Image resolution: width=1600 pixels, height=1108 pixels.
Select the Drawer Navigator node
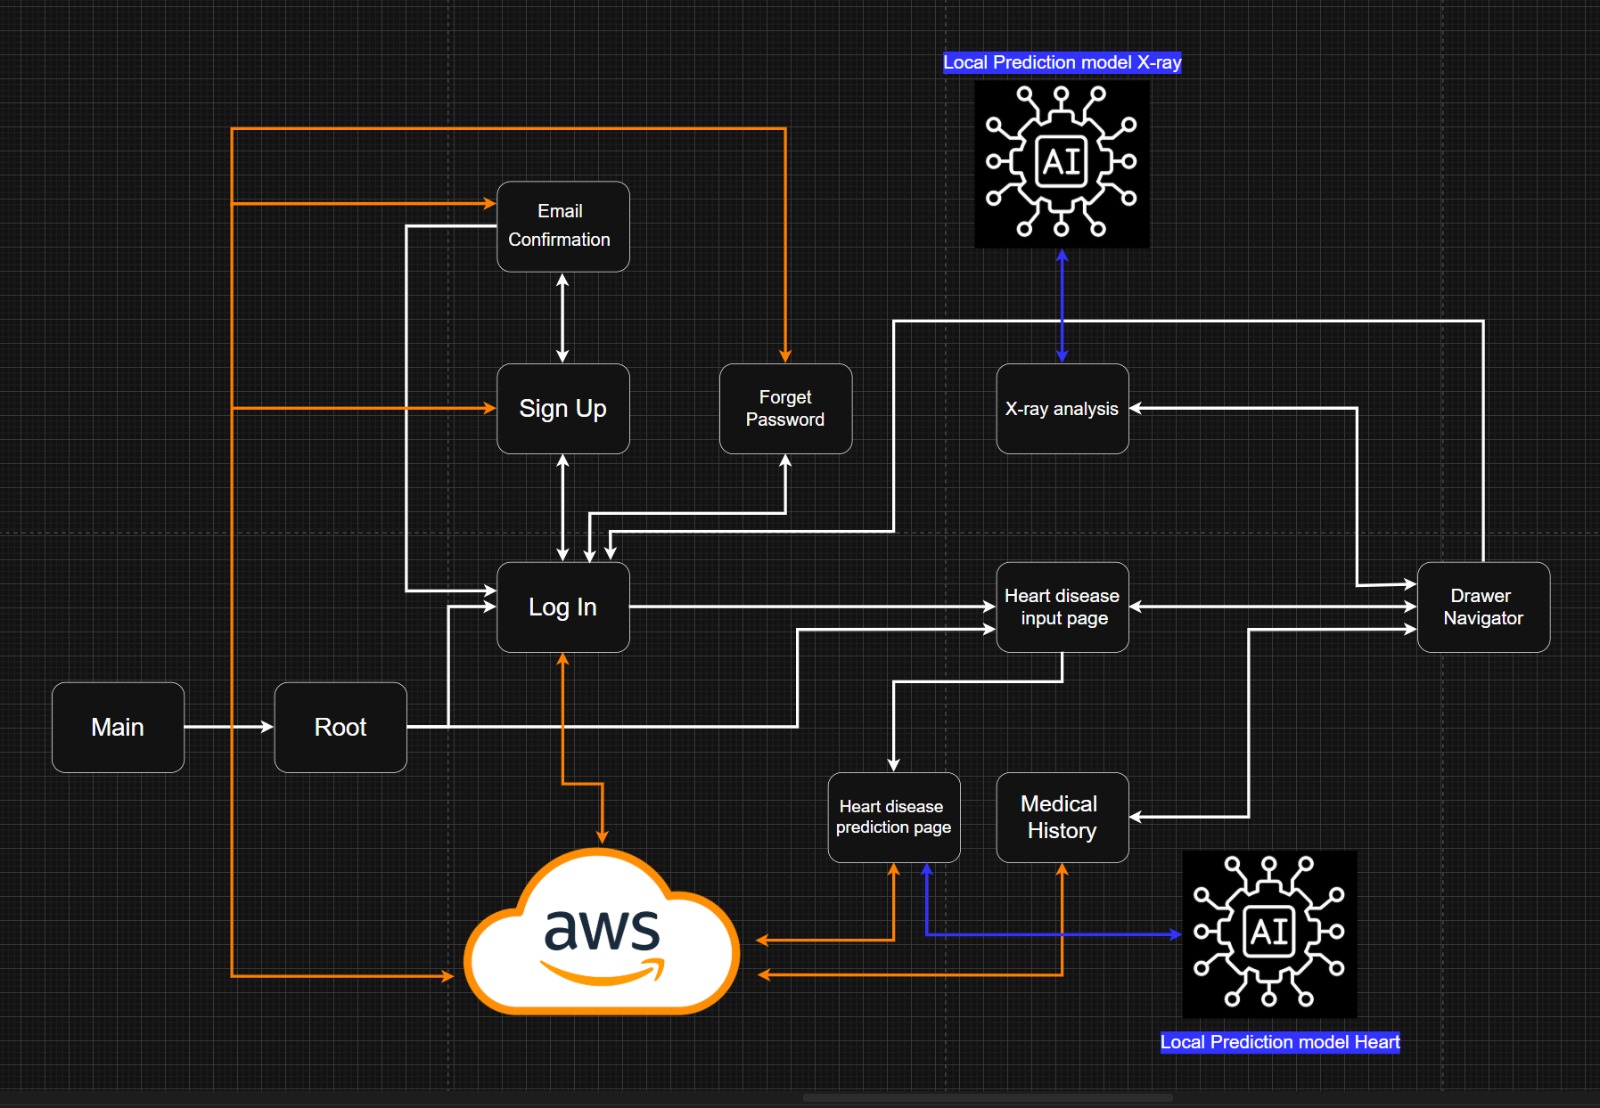pos(1484,607)
